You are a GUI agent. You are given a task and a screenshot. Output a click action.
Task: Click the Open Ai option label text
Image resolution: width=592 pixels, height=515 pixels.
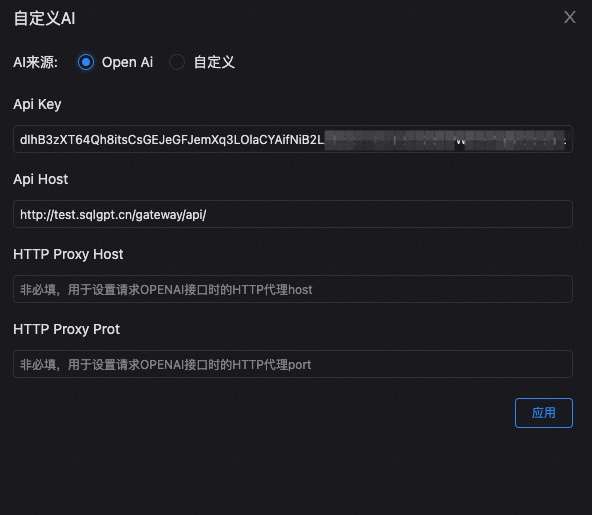tap(127, 62)
